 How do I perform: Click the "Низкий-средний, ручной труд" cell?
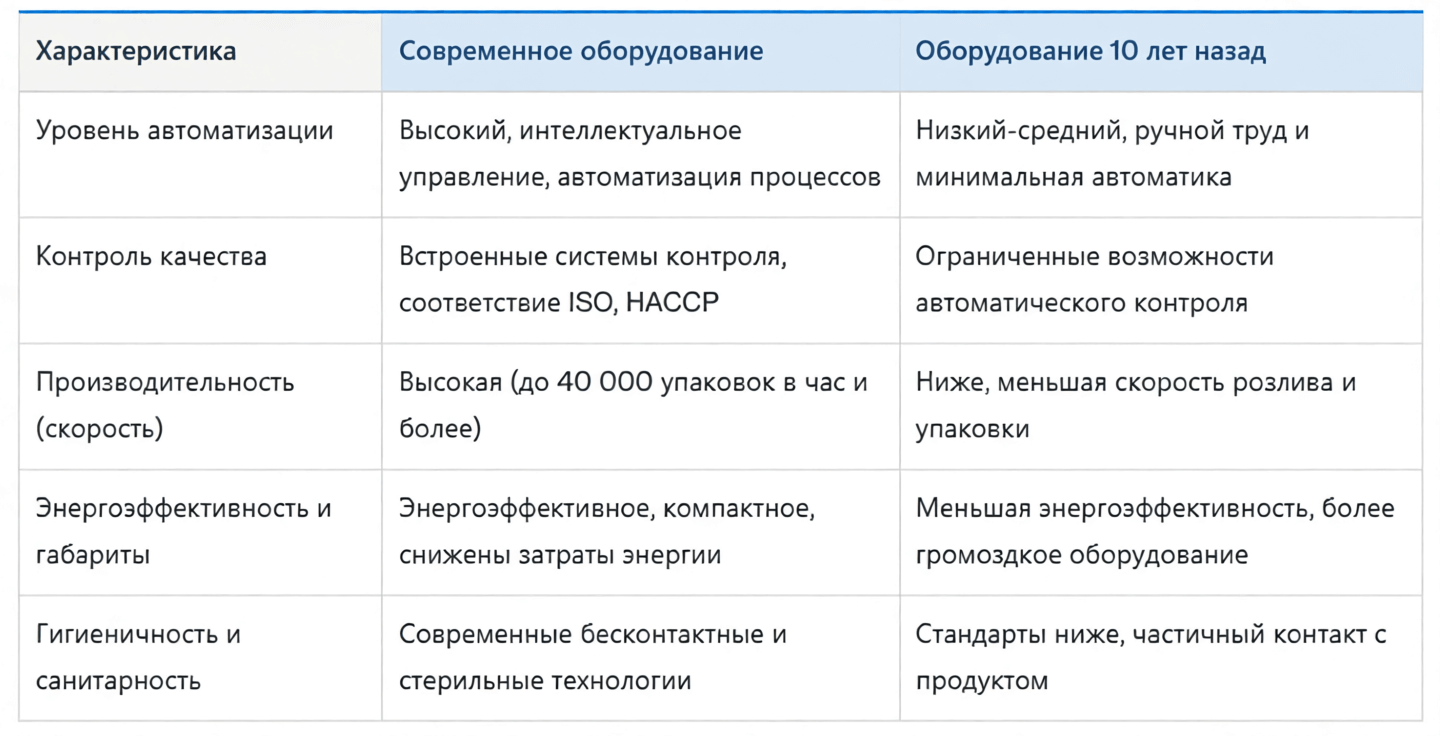coord(1112,154)
